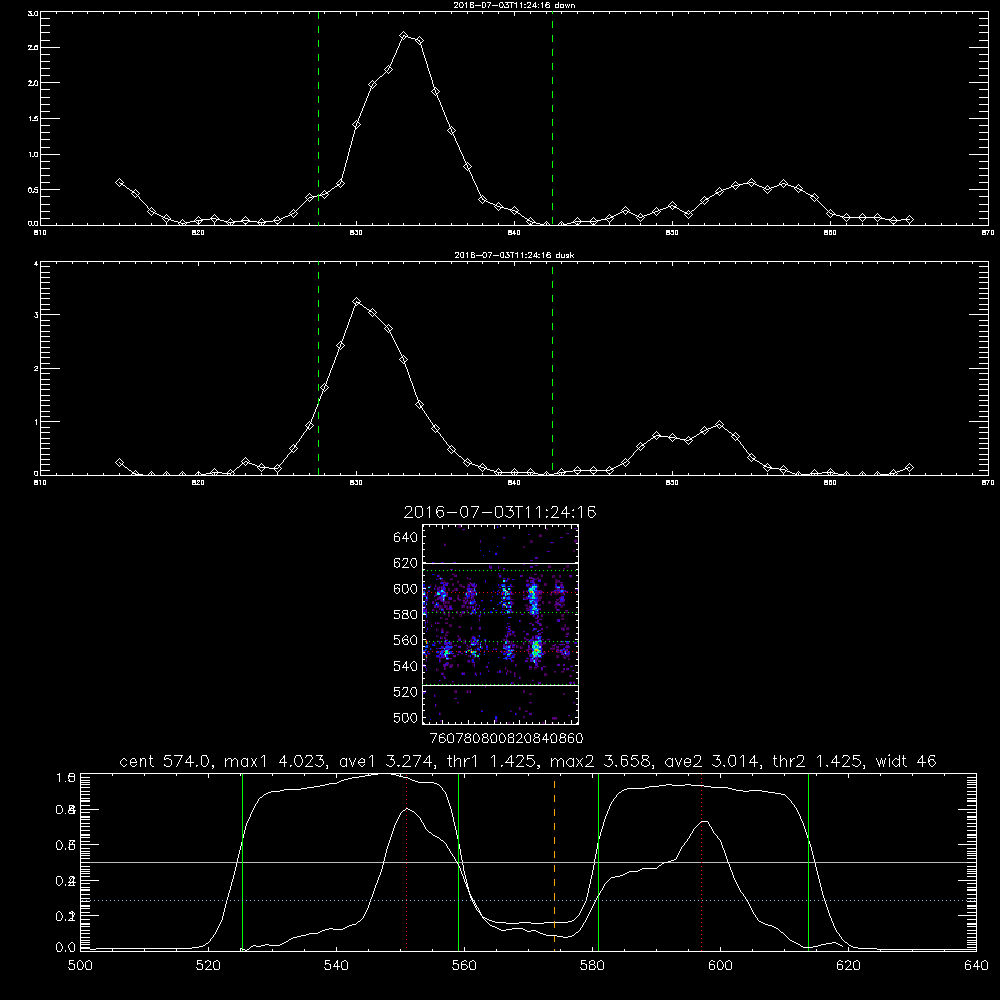
Task: Click the '760780800820840860' heatmap x-axis labels
Action: [x=506, y=738]
